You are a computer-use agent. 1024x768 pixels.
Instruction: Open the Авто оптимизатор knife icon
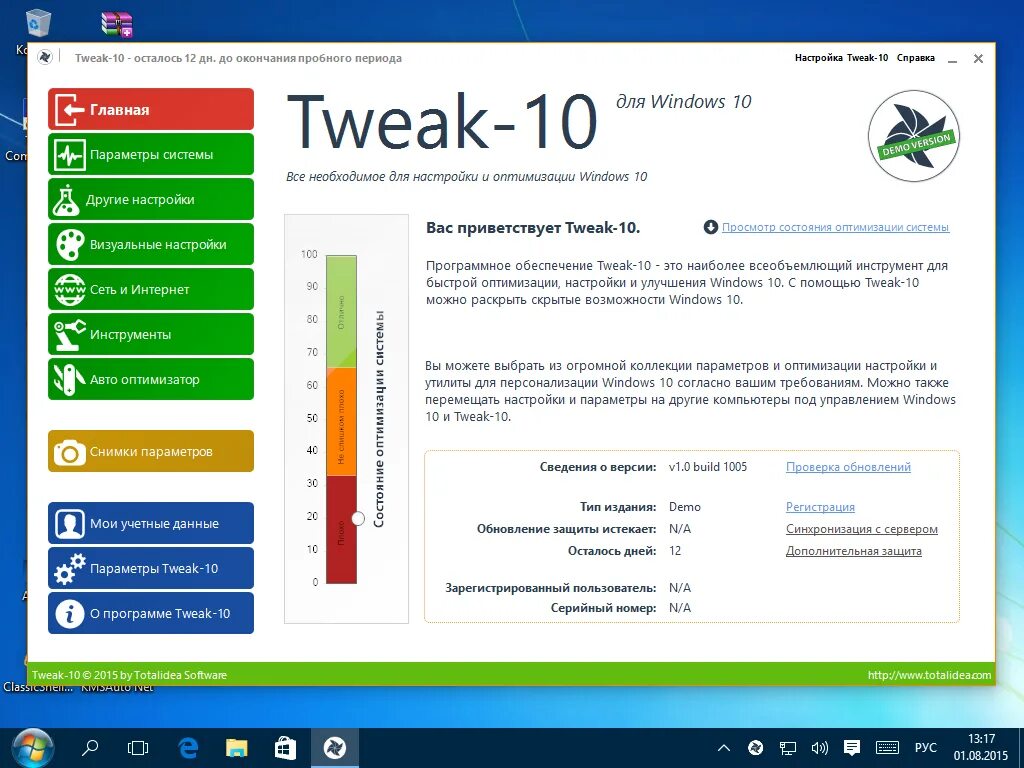pyautogui.click(x=69, y=379)
